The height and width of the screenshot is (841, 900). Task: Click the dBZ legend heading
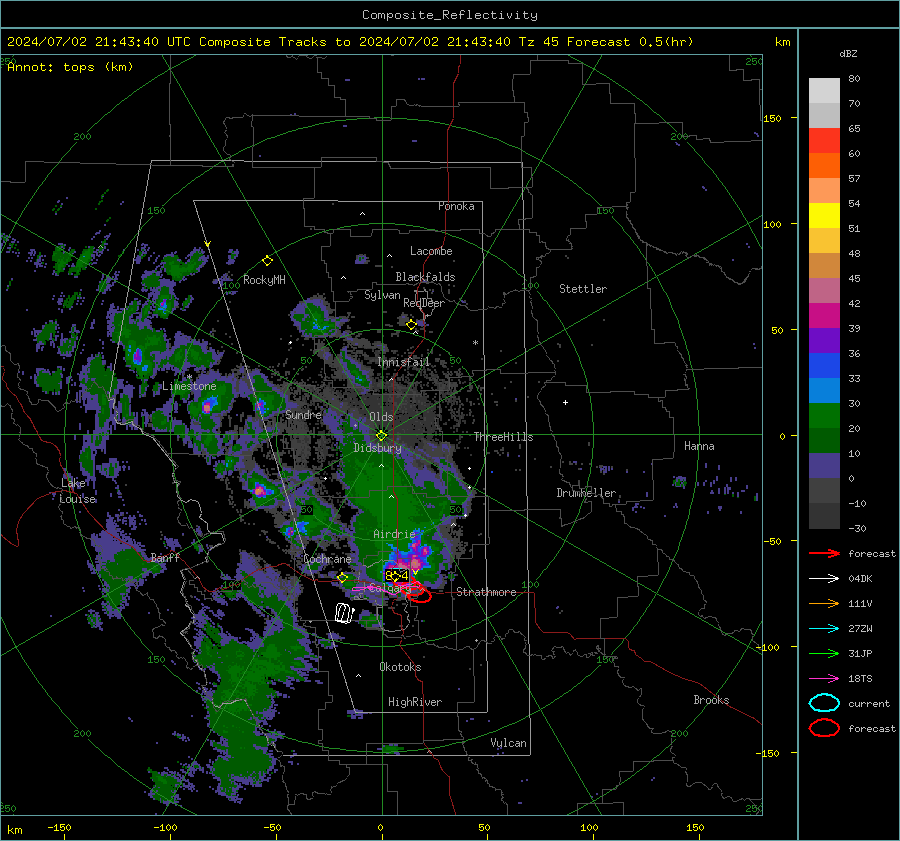848,53
